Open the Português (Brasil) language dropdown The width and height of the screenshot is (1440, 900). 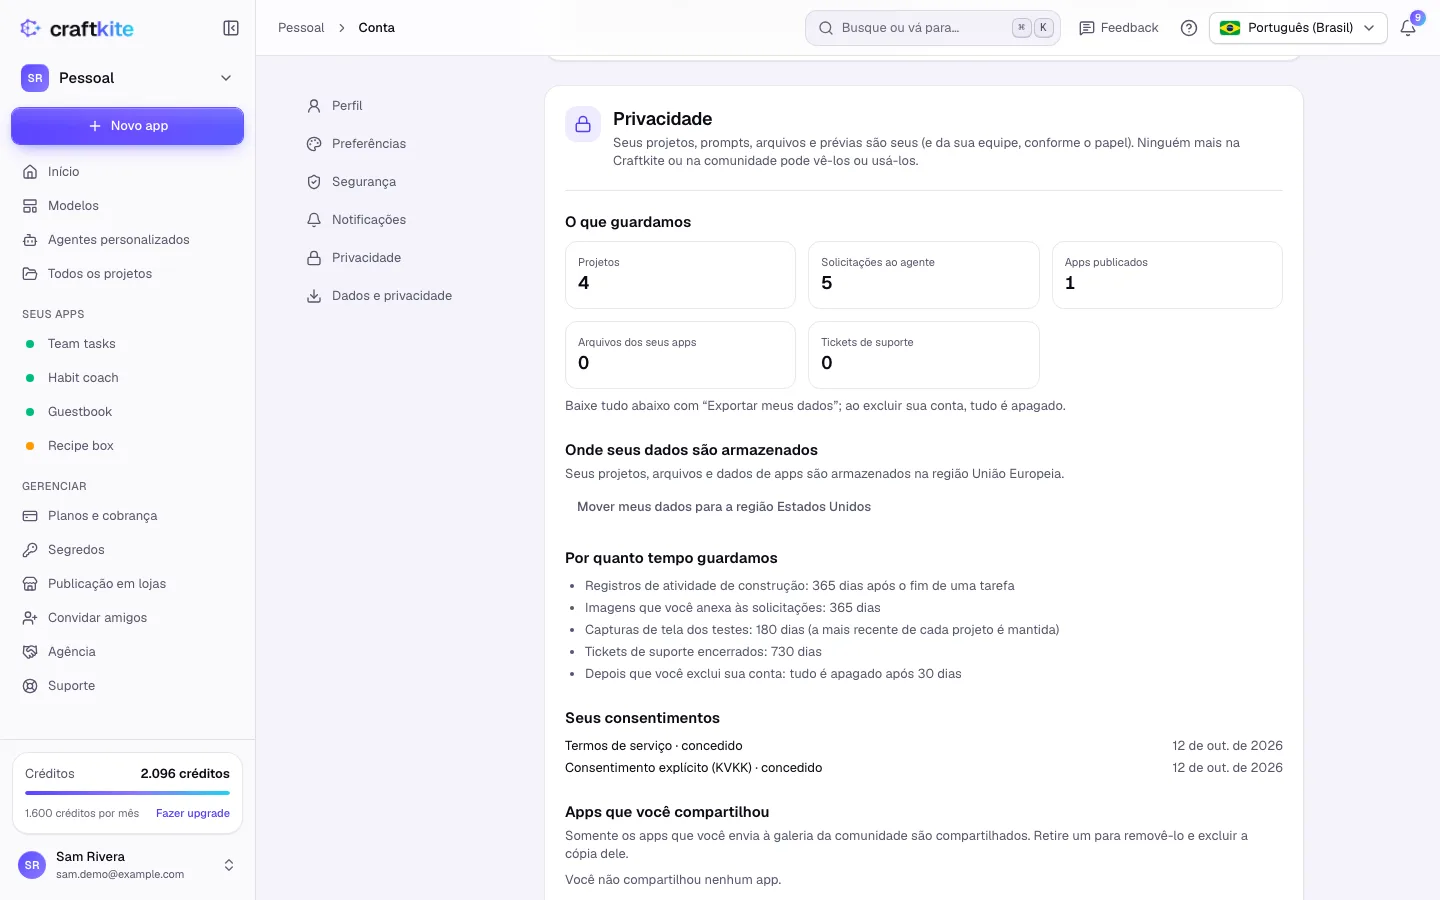pos(1298,28)
